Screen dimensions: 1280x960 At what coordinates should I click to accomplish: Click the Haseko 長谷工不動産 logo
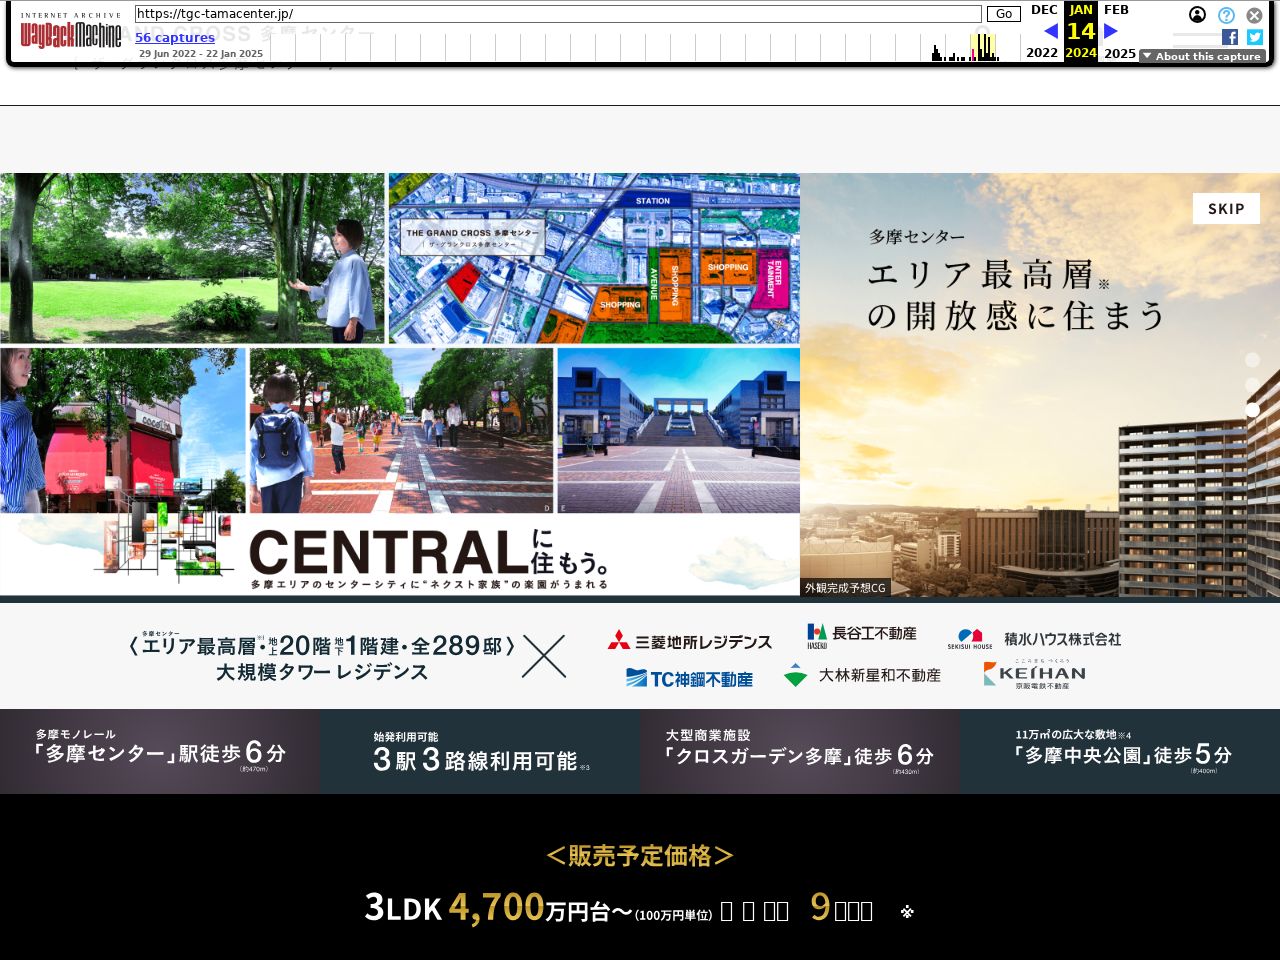[x=862, y=635]
